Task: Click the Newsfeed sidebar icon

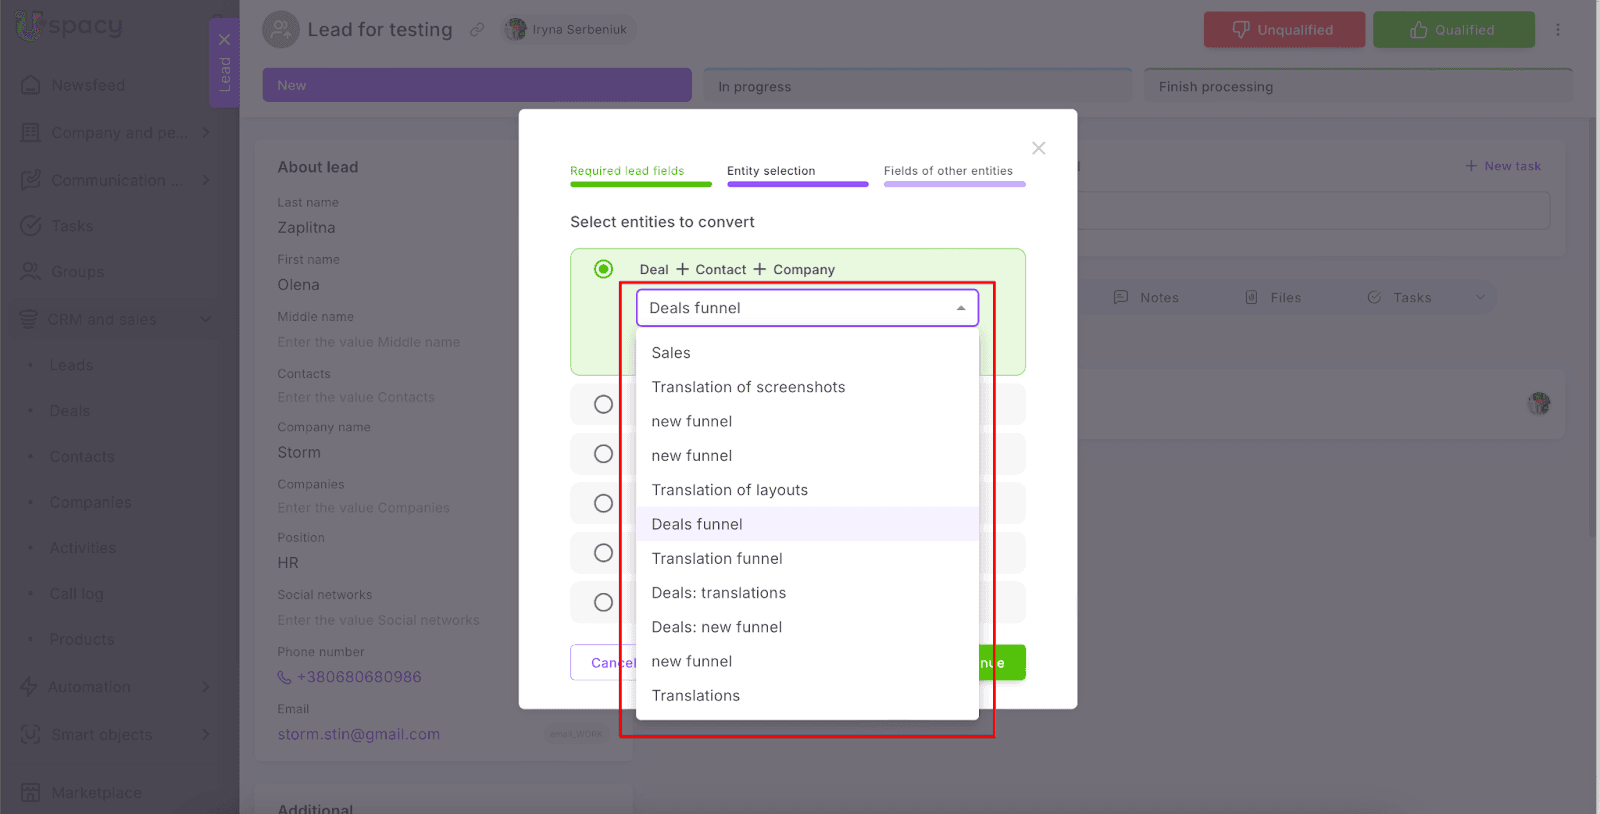Action: tap(31, 85)
